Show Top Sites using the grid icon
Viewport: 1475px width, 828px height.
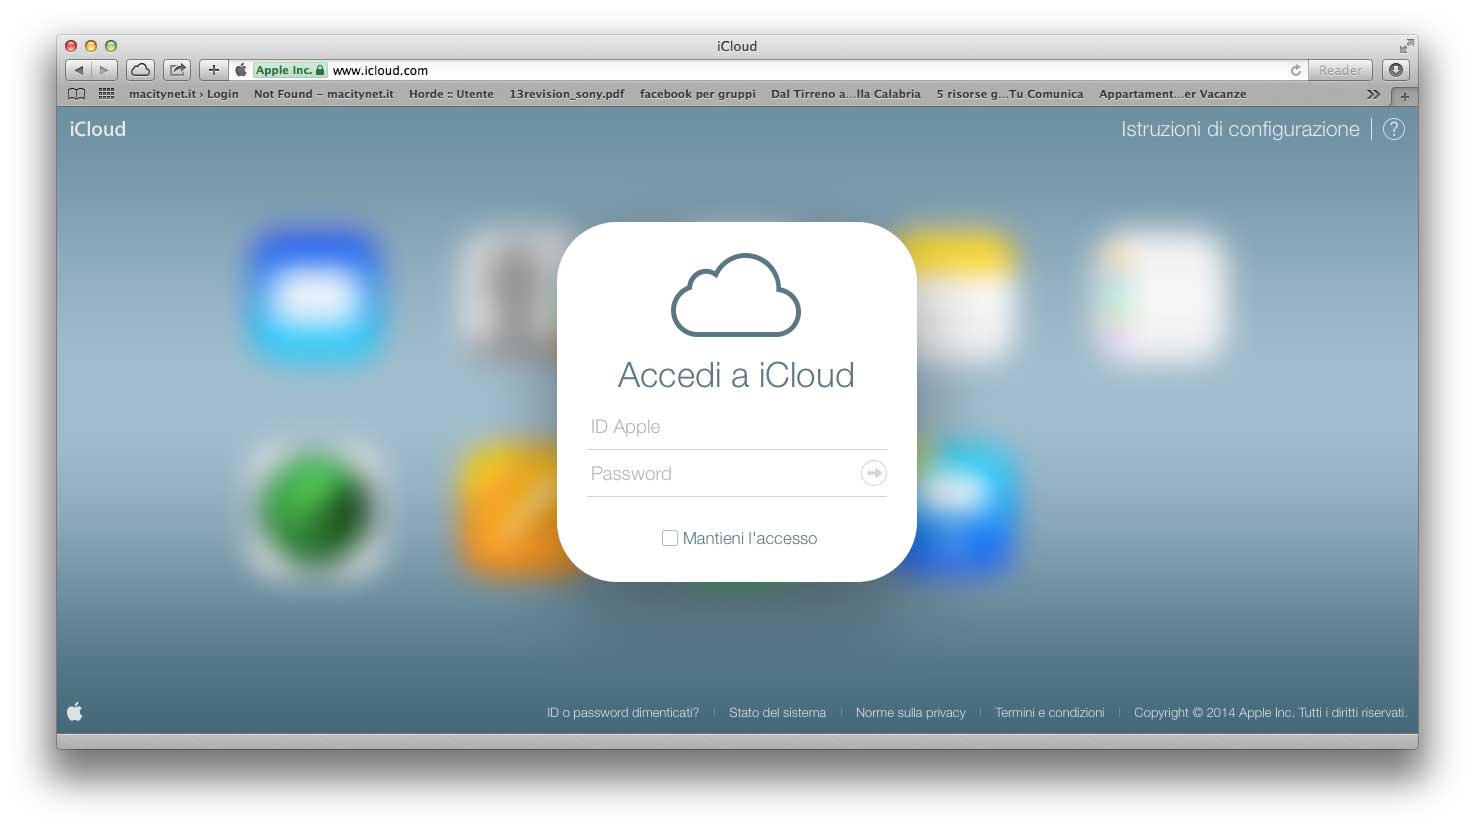coord(106,94)
